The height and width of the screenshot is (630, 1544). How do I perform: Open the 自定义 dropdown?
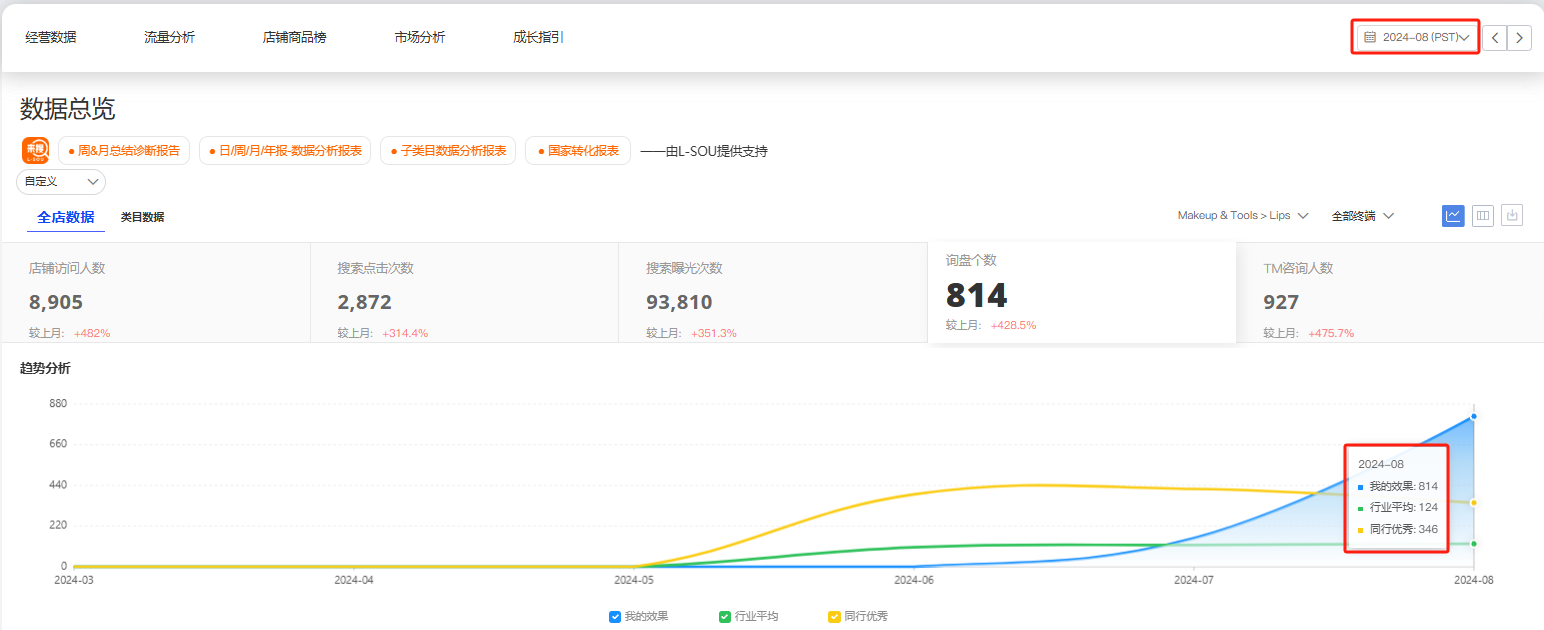[x=61, y=181]
